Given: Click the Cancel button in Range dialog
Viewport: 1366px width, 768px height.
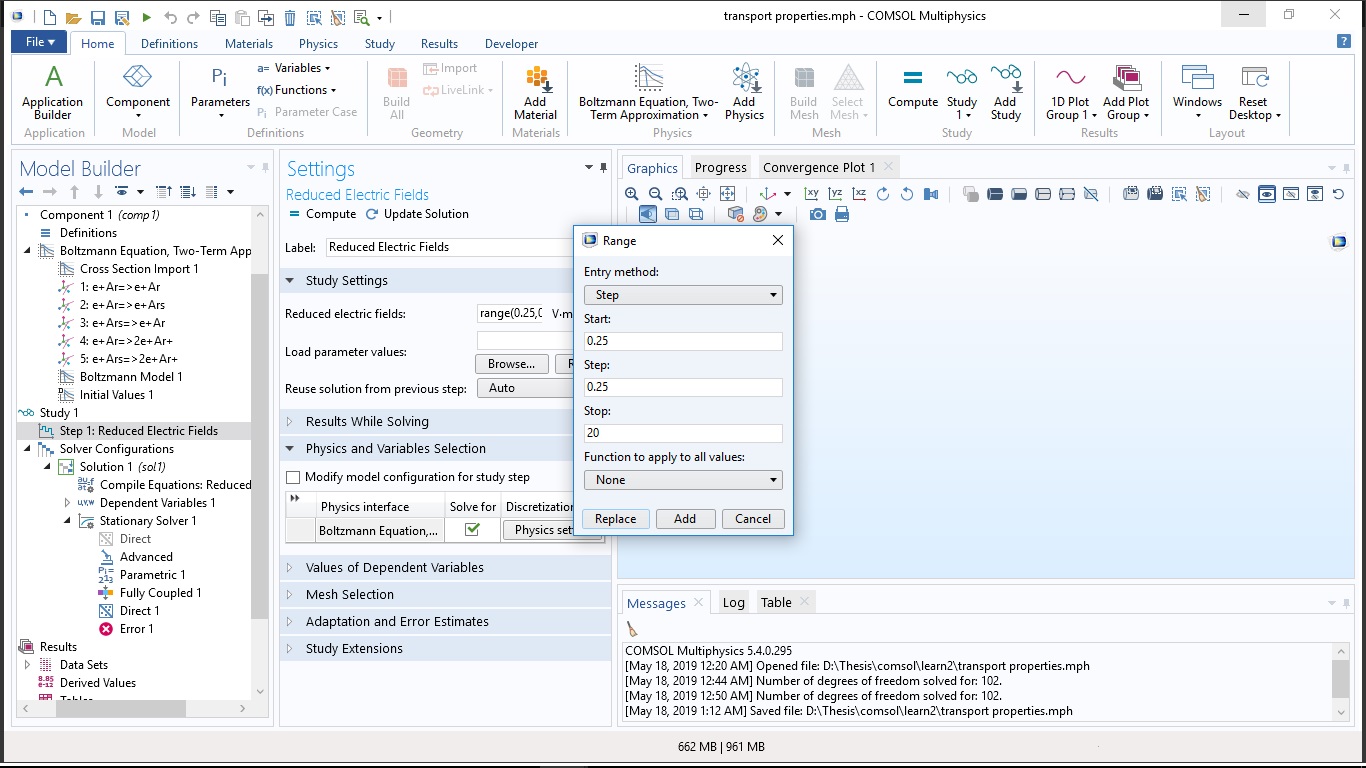Looking at the screenshot, I should point(752,519).
